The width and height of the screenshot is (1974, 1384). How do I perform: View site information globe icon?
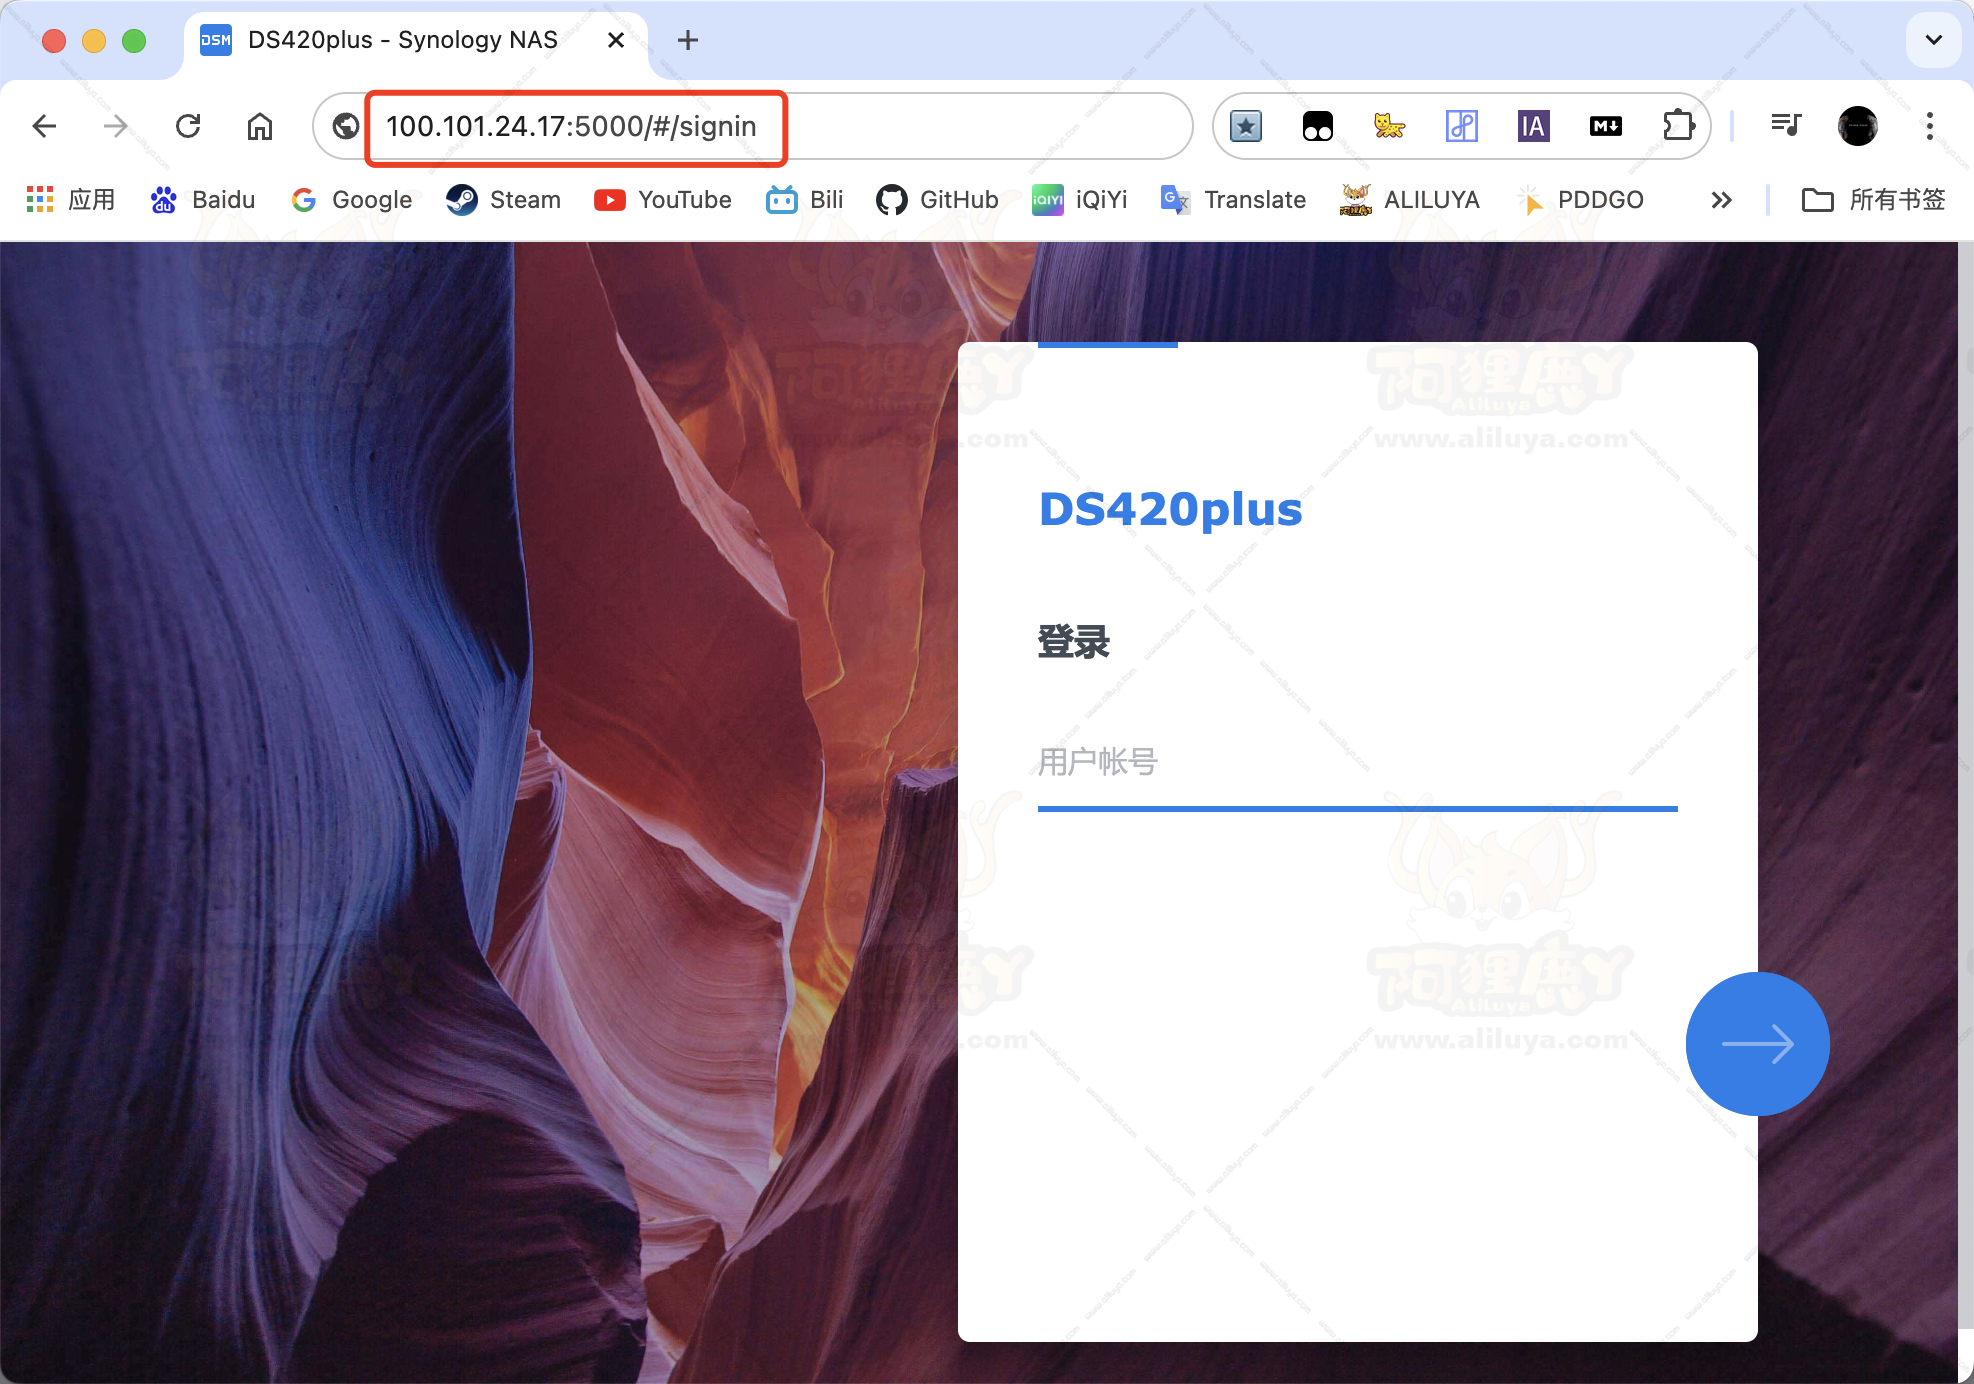(x=346, y=126)
